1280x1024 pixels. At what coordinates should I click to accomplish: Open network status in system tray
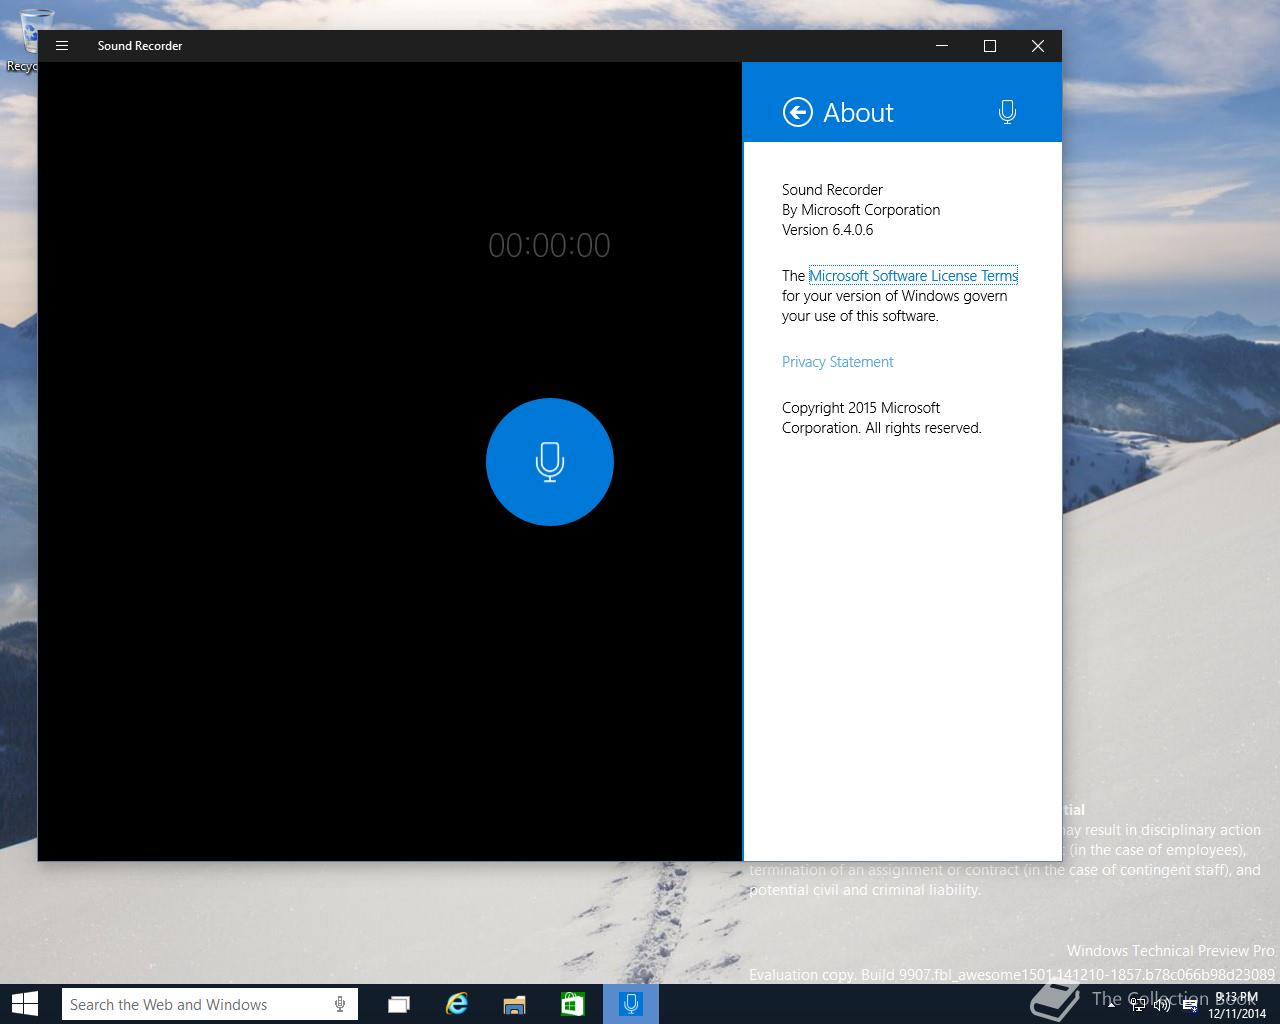[x=1138, y=1005]
